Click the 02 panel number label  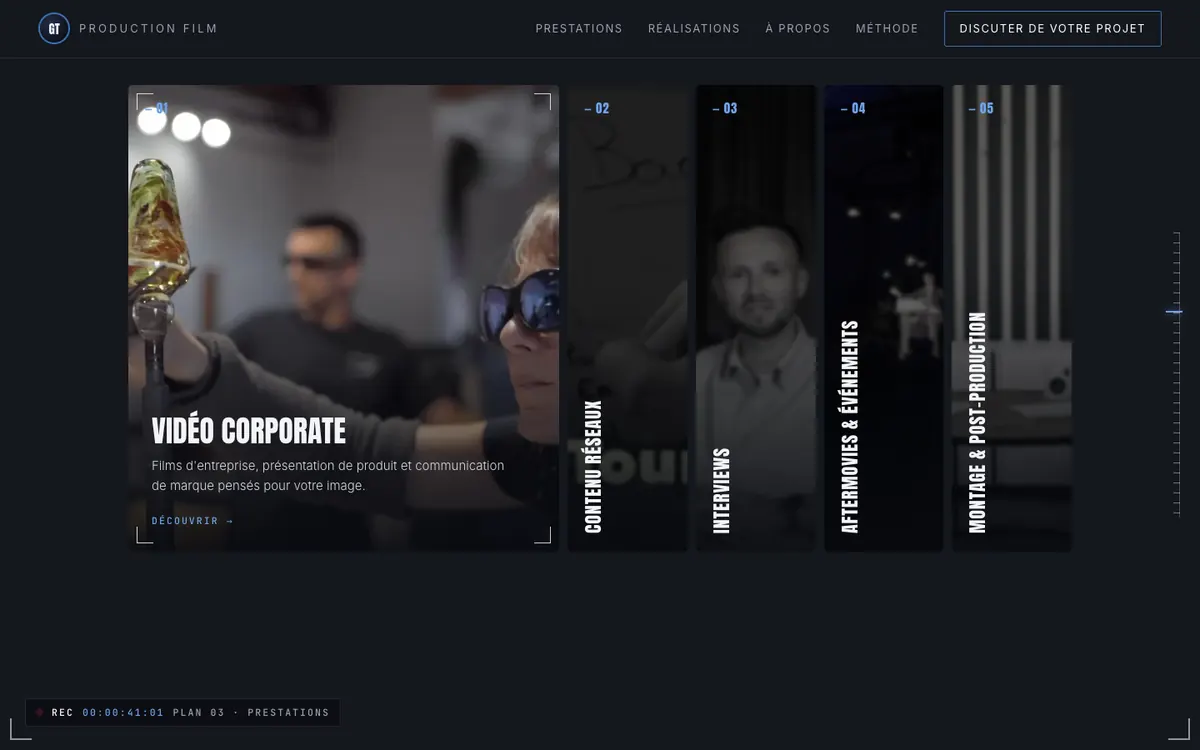click(597, 108)
